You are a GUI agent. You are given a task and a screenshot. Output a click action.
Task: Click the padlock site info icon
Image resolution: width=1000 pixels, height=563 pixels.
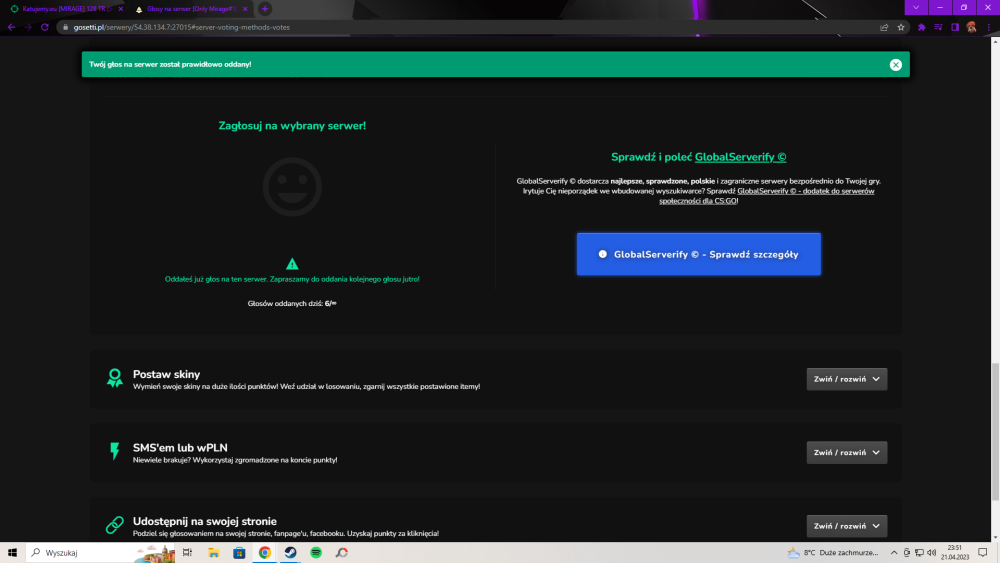(65, 27)
